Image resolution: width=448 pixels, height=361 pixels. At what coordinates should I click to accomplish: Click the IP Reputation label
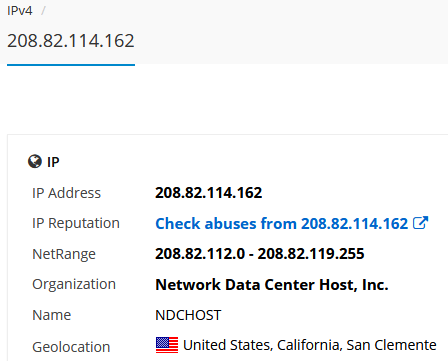pos(76,223)
